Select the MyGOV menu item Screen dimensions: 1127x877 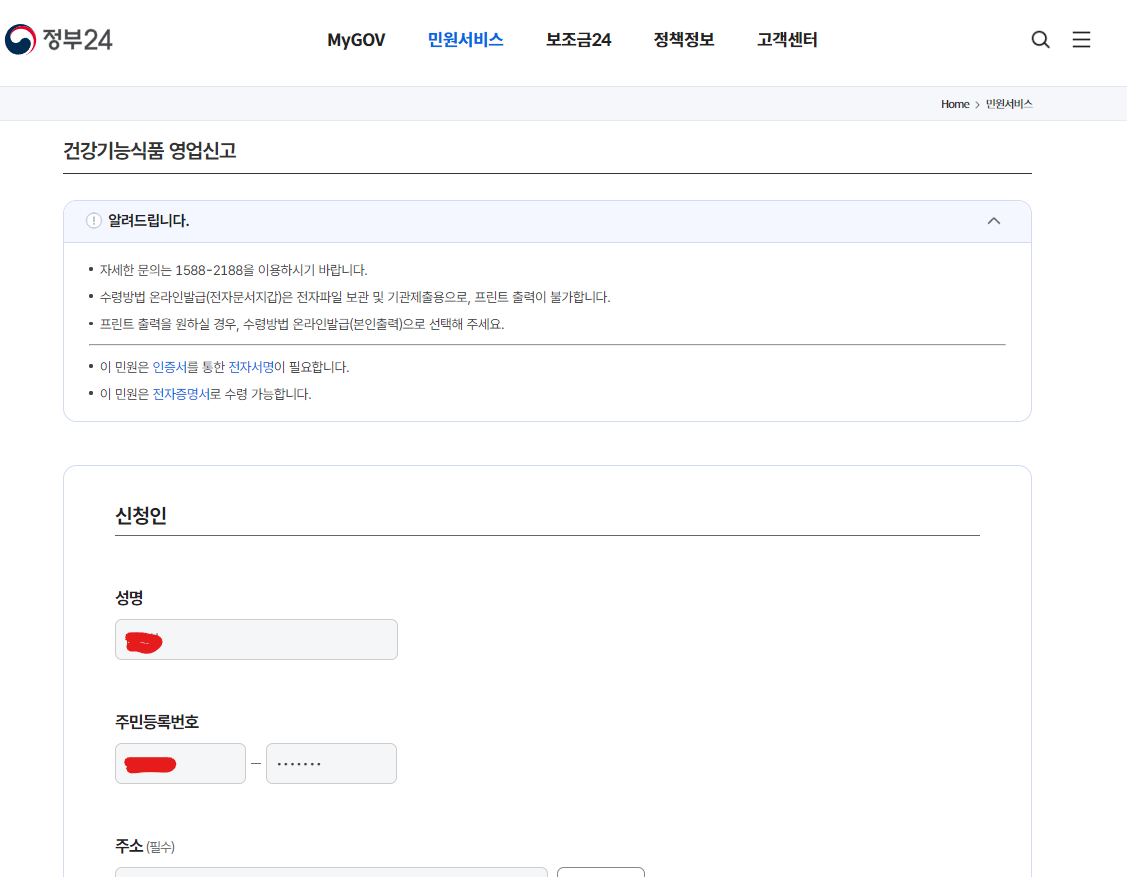click(x=356, y=39)
